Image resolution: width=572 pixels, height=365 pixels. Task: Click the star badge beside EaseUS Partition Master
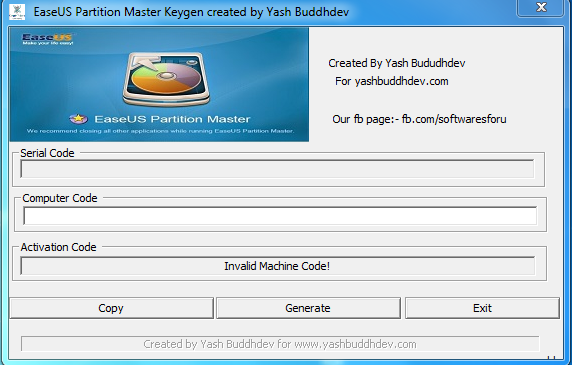pos(78,119)
